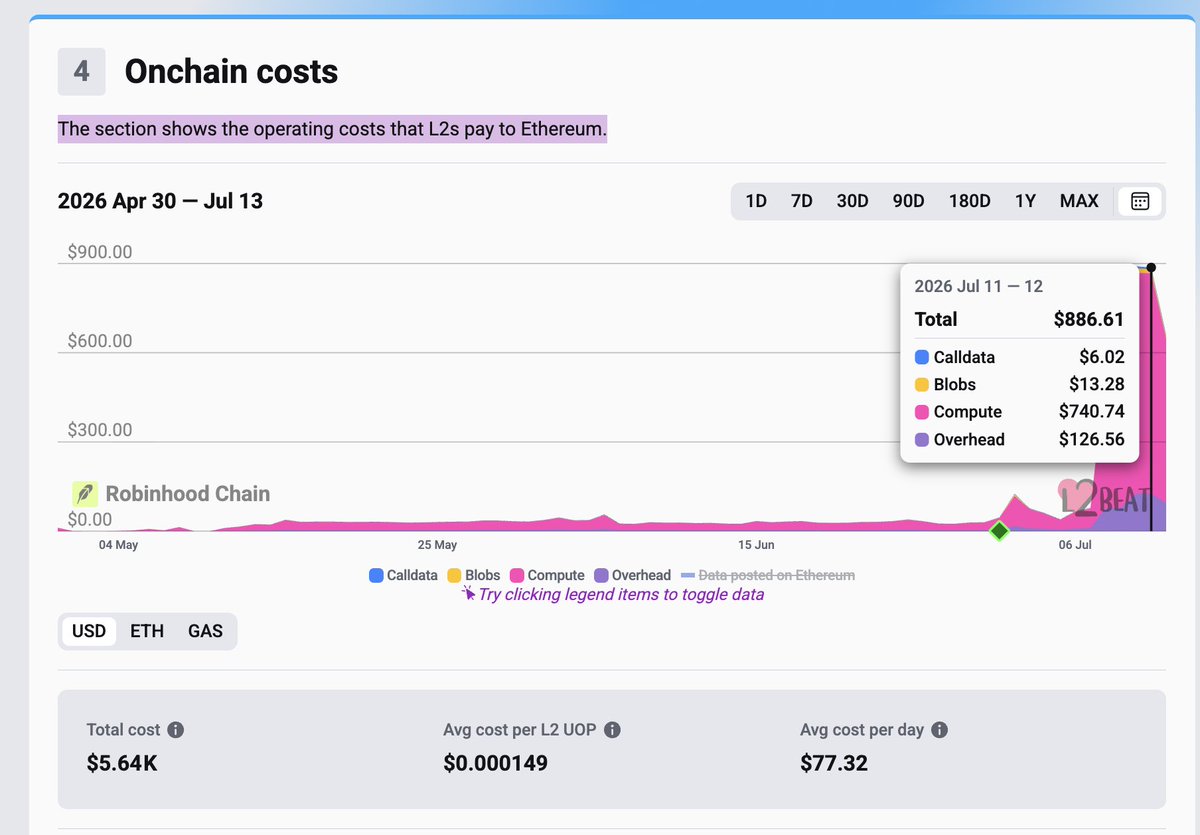
Task: Click the 25 May x-axis label
Action: 437,545
